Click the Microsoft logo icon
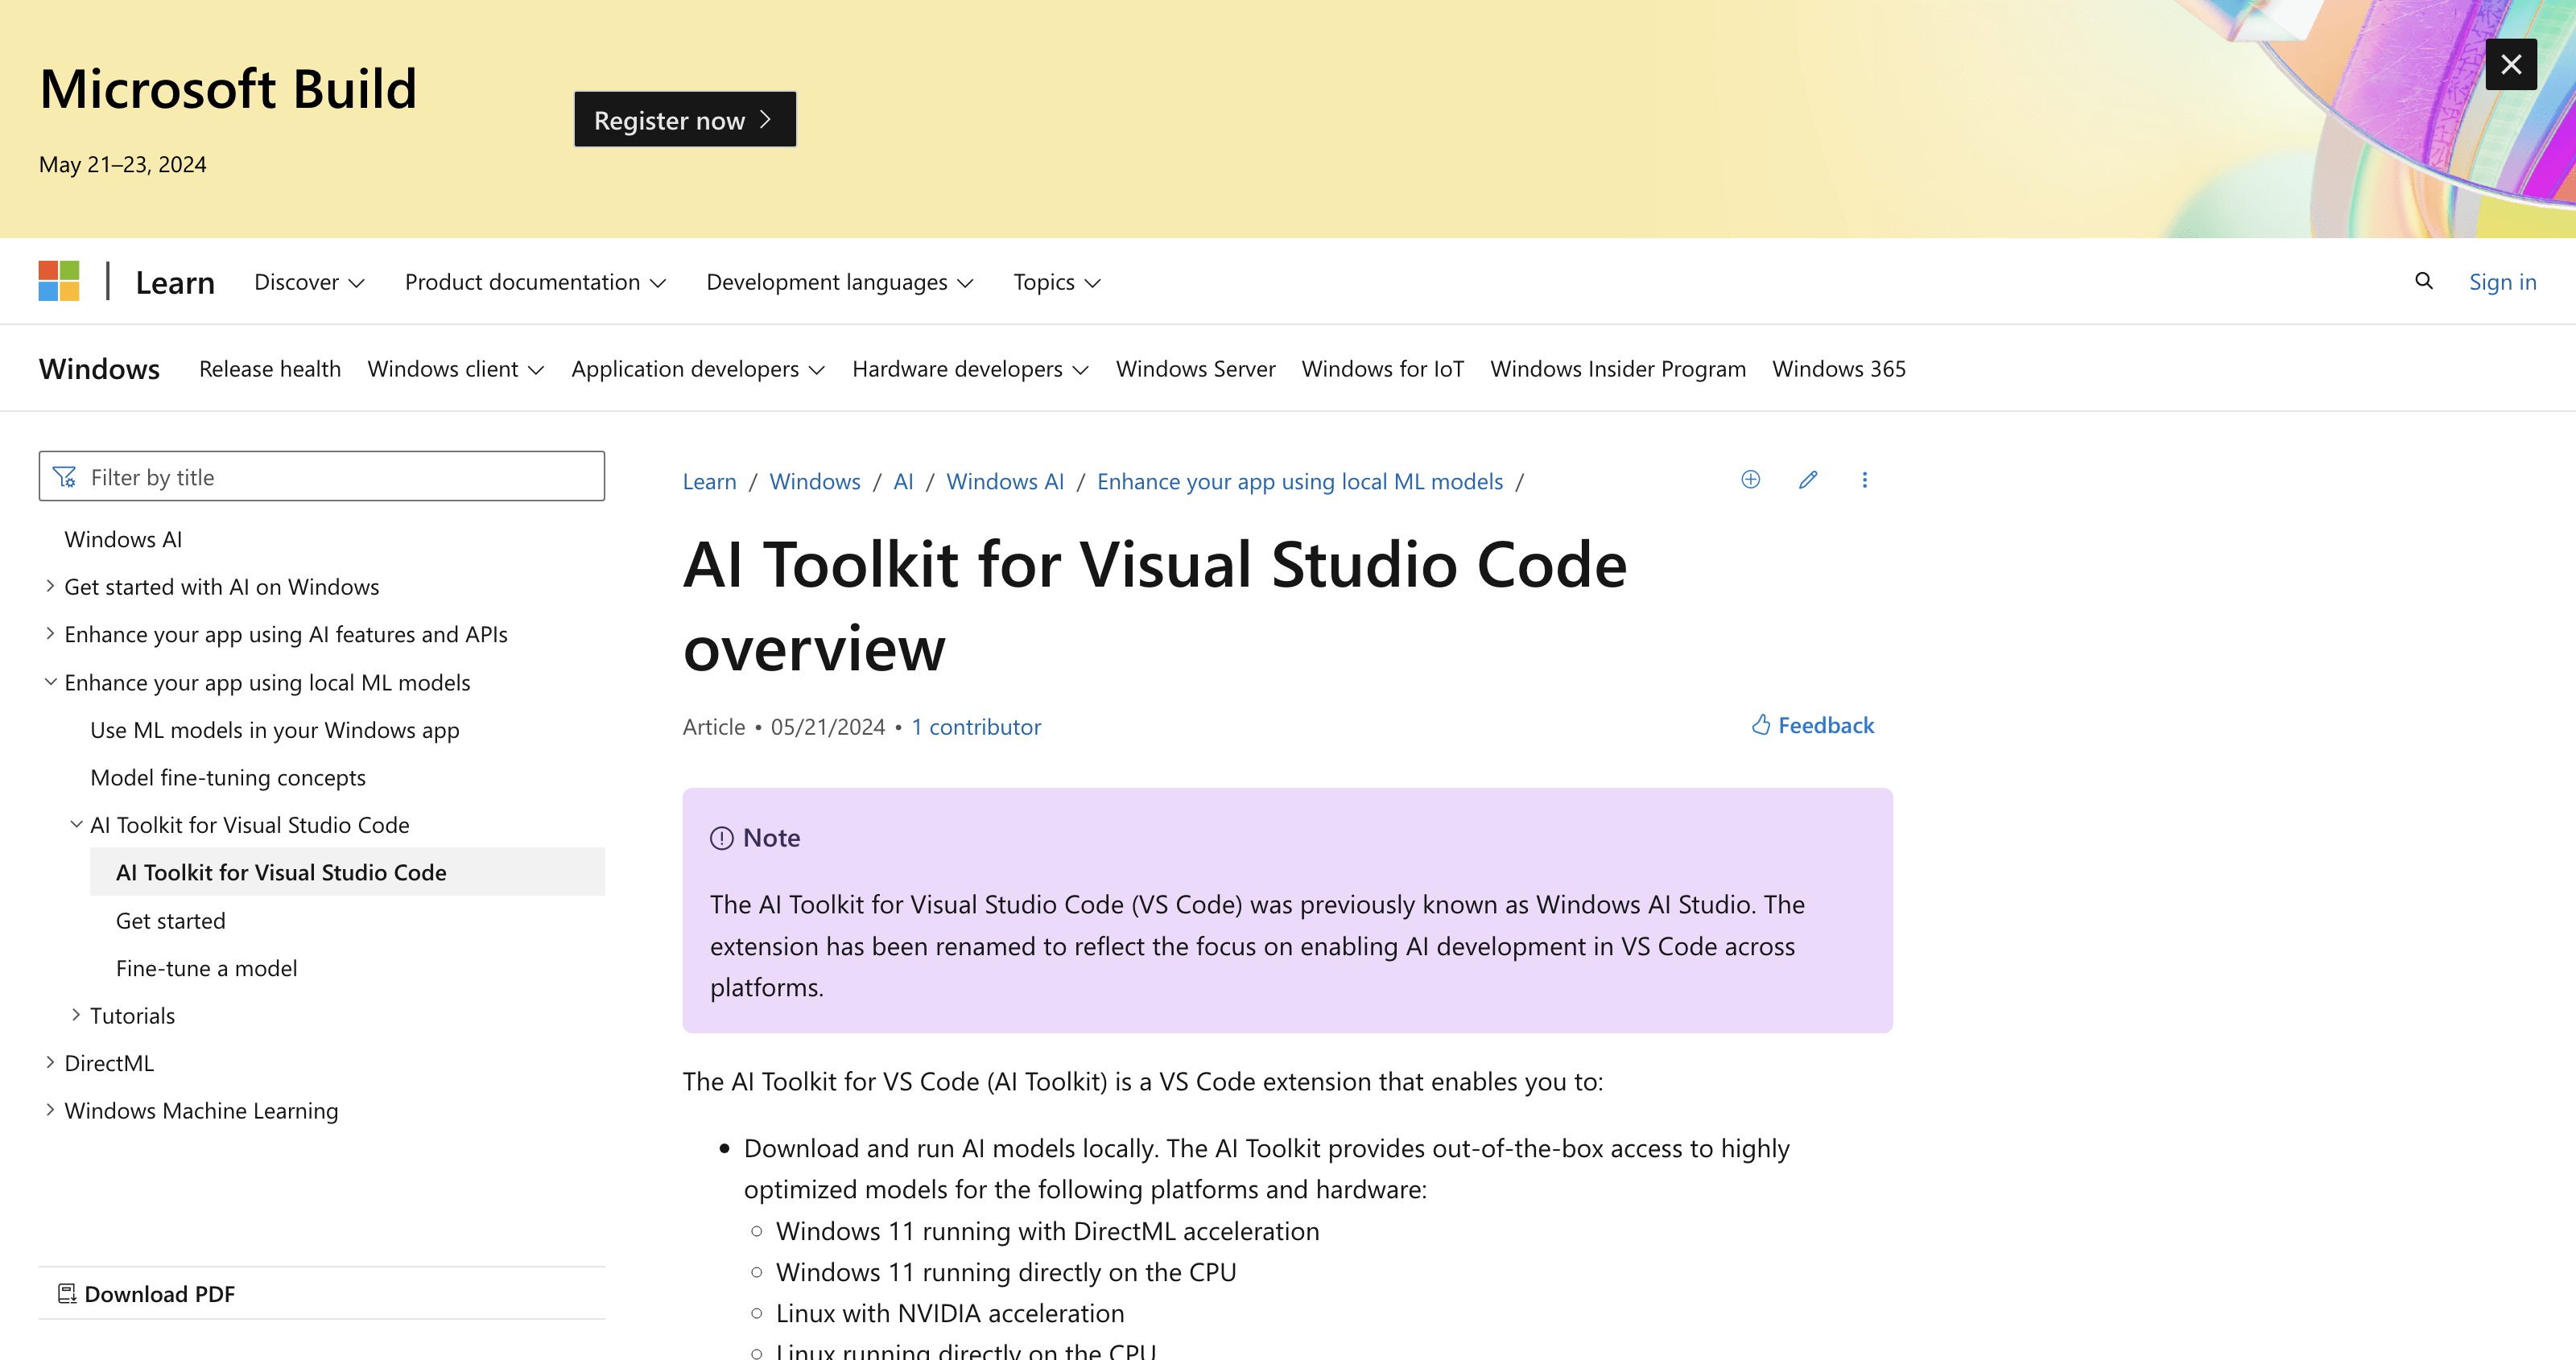Screen dimensions: 2576x1360 (x=59, y=281)
